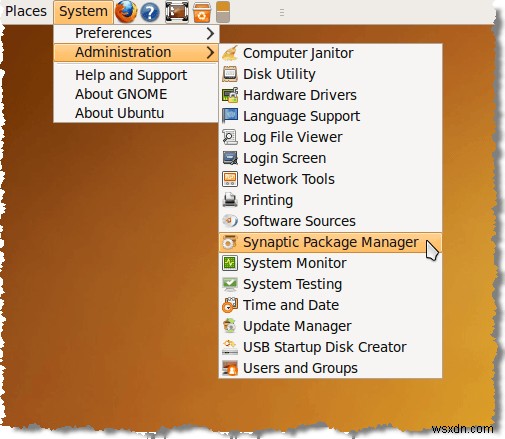Open Users and Groups
505x439 pixels.
pos(330,368)
